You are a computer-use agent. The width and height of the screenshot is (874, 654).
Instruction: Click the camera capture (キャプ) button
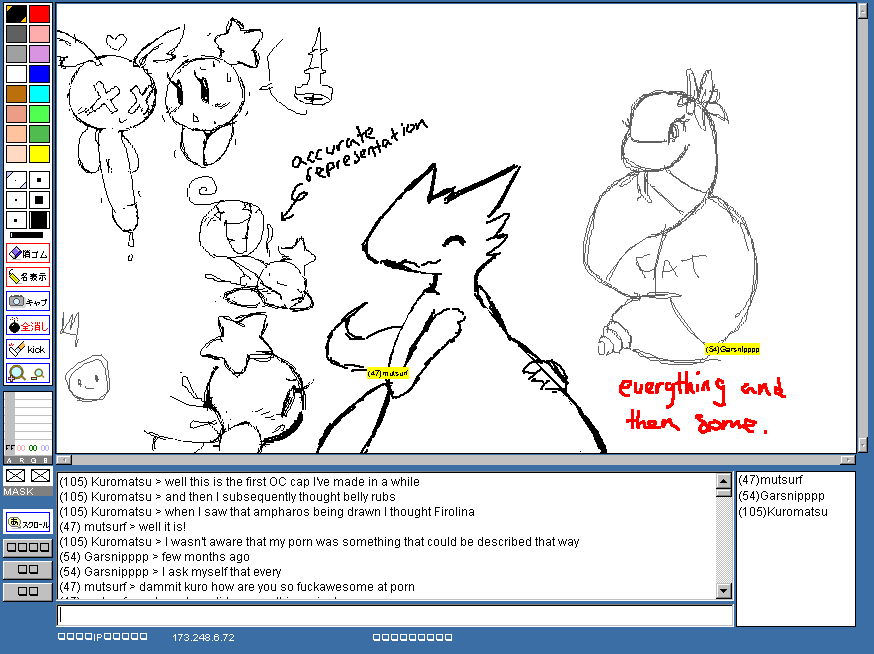(x=28, y=301)
